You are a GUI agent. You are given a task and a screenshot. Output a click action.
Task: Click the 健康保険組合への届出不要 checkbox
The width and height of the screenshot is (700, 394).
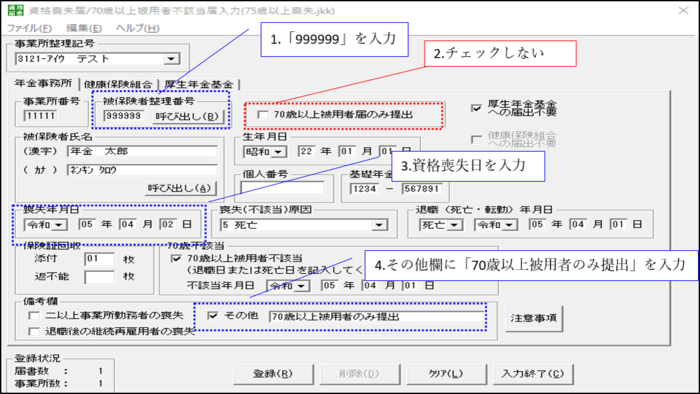coord(476,140)
